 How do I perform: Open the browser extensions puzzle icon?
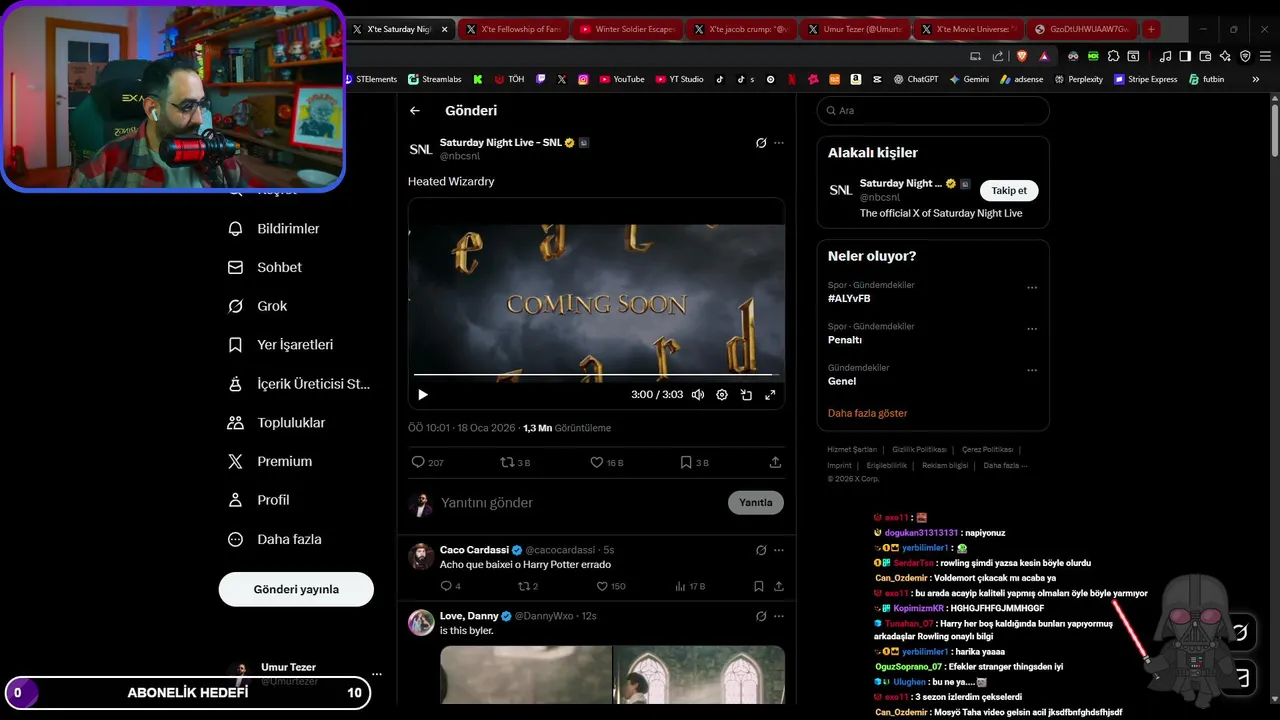(1113, 56)
